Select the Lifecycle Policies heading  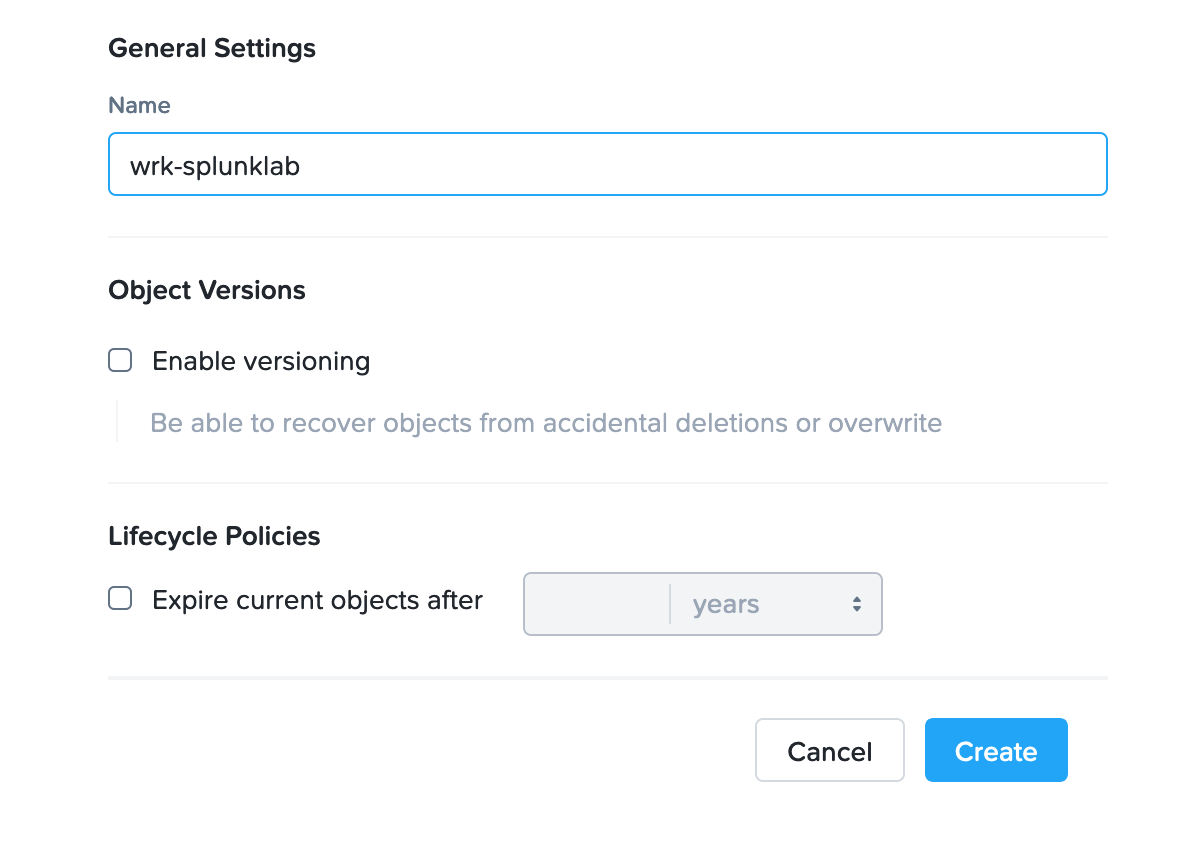tap(214, 536)
